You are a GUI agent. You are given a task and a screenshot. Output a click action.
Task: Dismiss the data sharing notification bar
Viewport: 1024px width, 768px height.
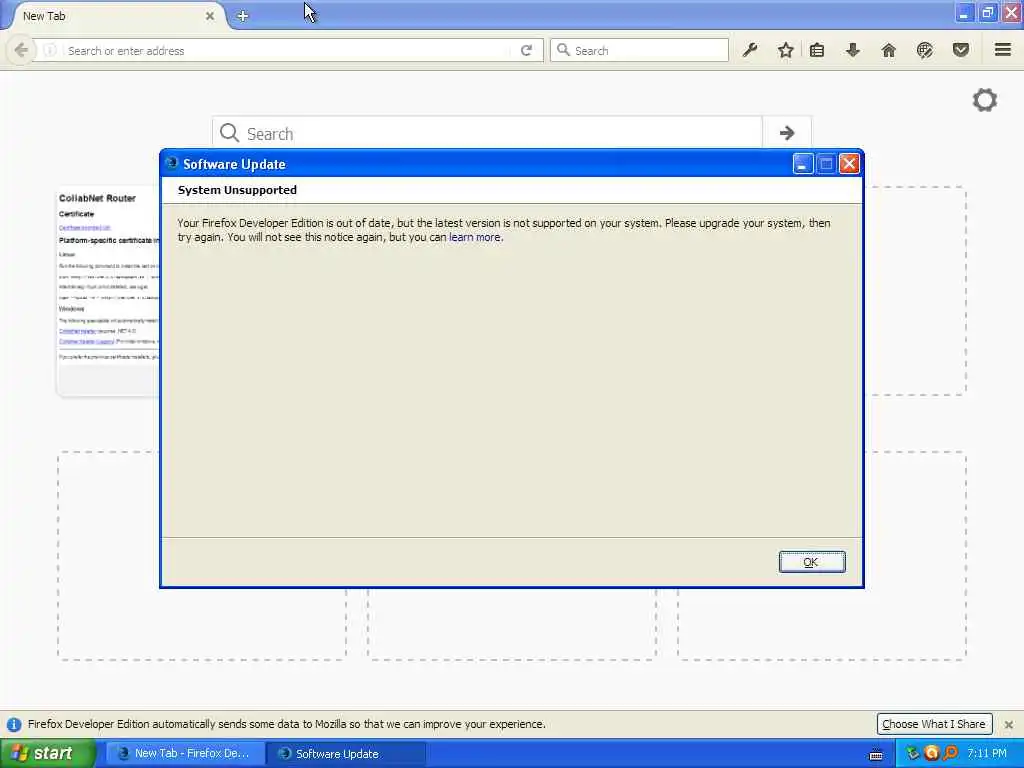[1009, 724]
